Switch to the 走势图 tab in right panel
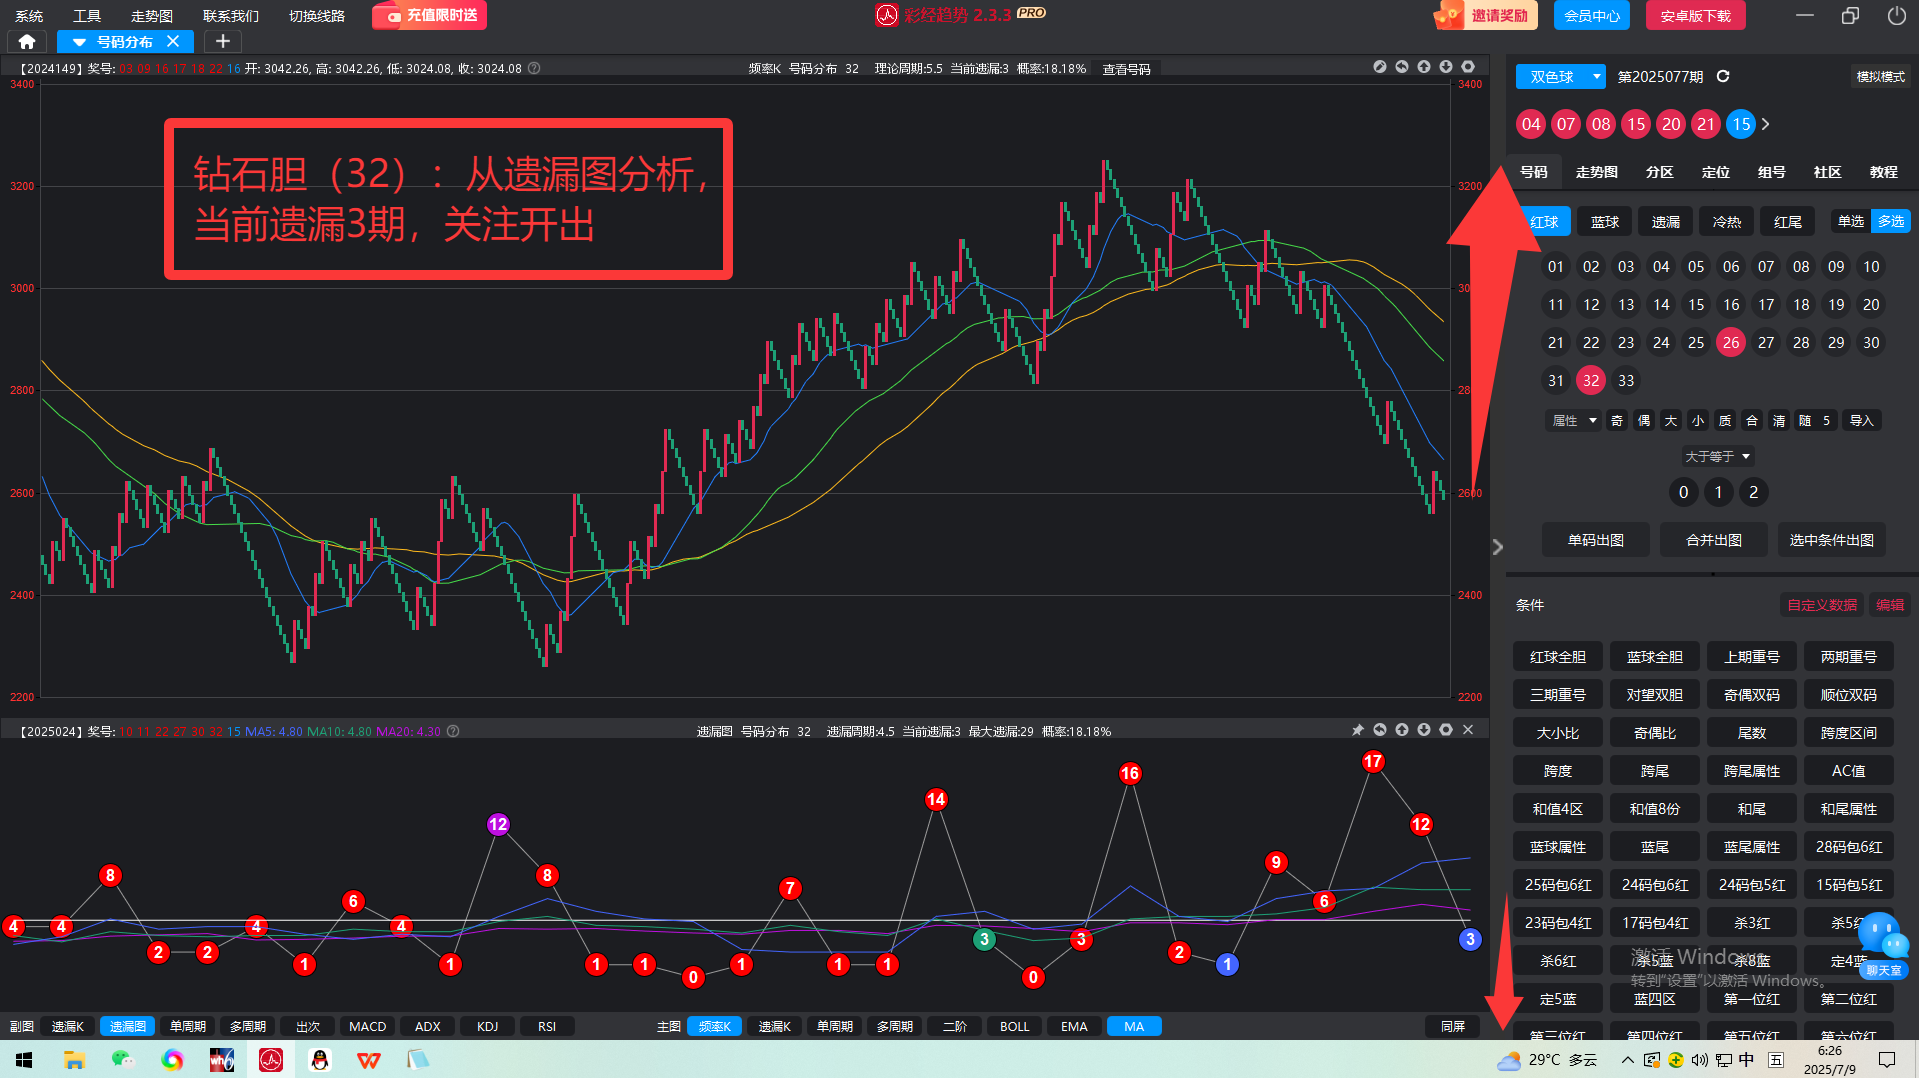This screenshot has height=1078, width=1919. pyautogui.click(x=1597, y=172)
